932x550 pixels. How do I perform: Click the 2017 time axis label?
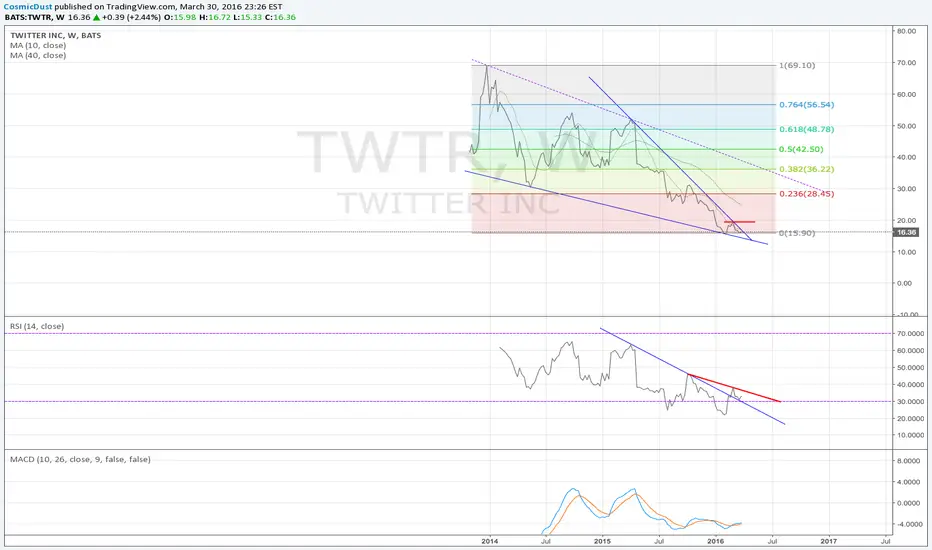tap(829, 541)
